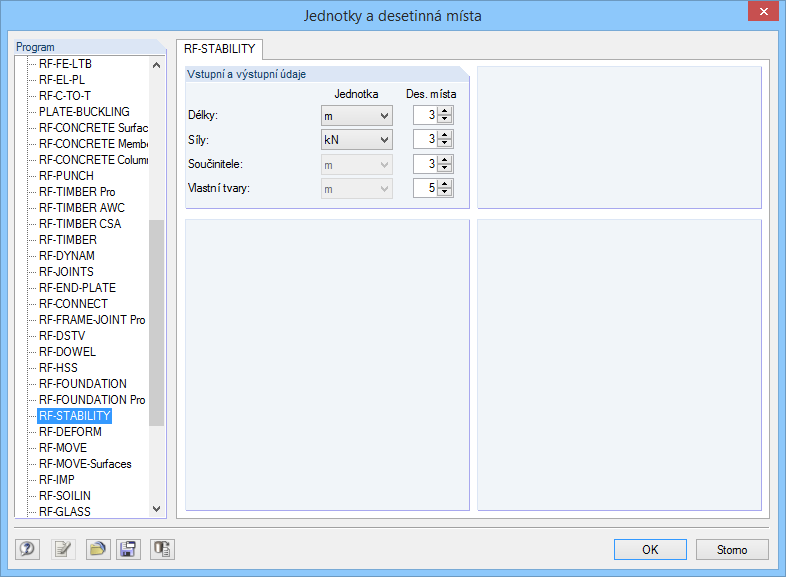
Task: Select PLATE-BUCKLING in program tree
Action: [84, 112]
